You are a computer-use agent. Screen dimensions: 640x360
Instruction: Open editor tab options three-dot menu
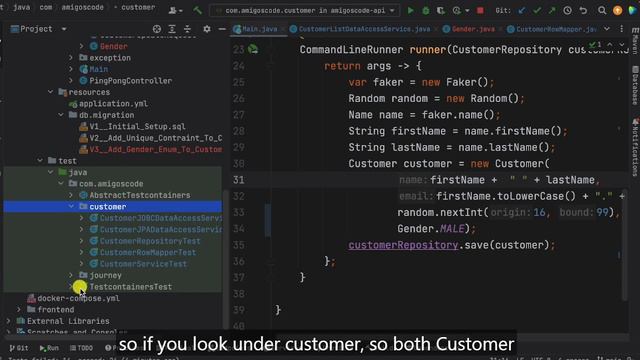pyautogui.click(x=622, y=29)
